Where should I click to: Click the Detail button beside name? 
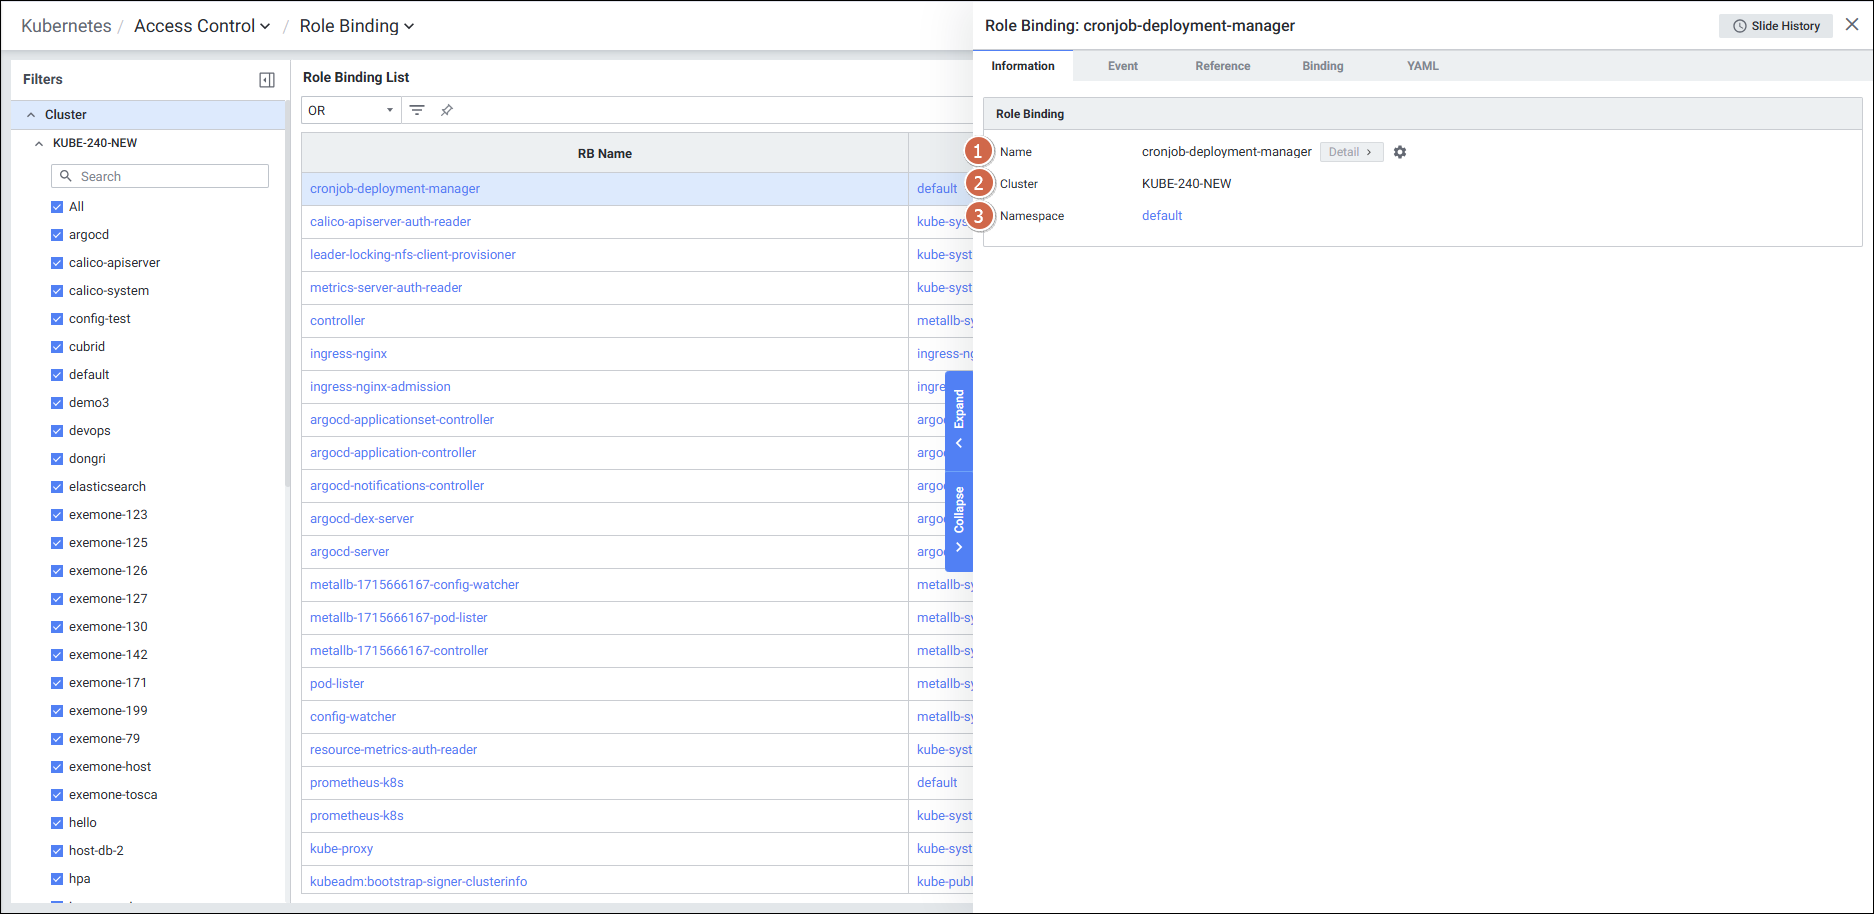point(1350,152)
